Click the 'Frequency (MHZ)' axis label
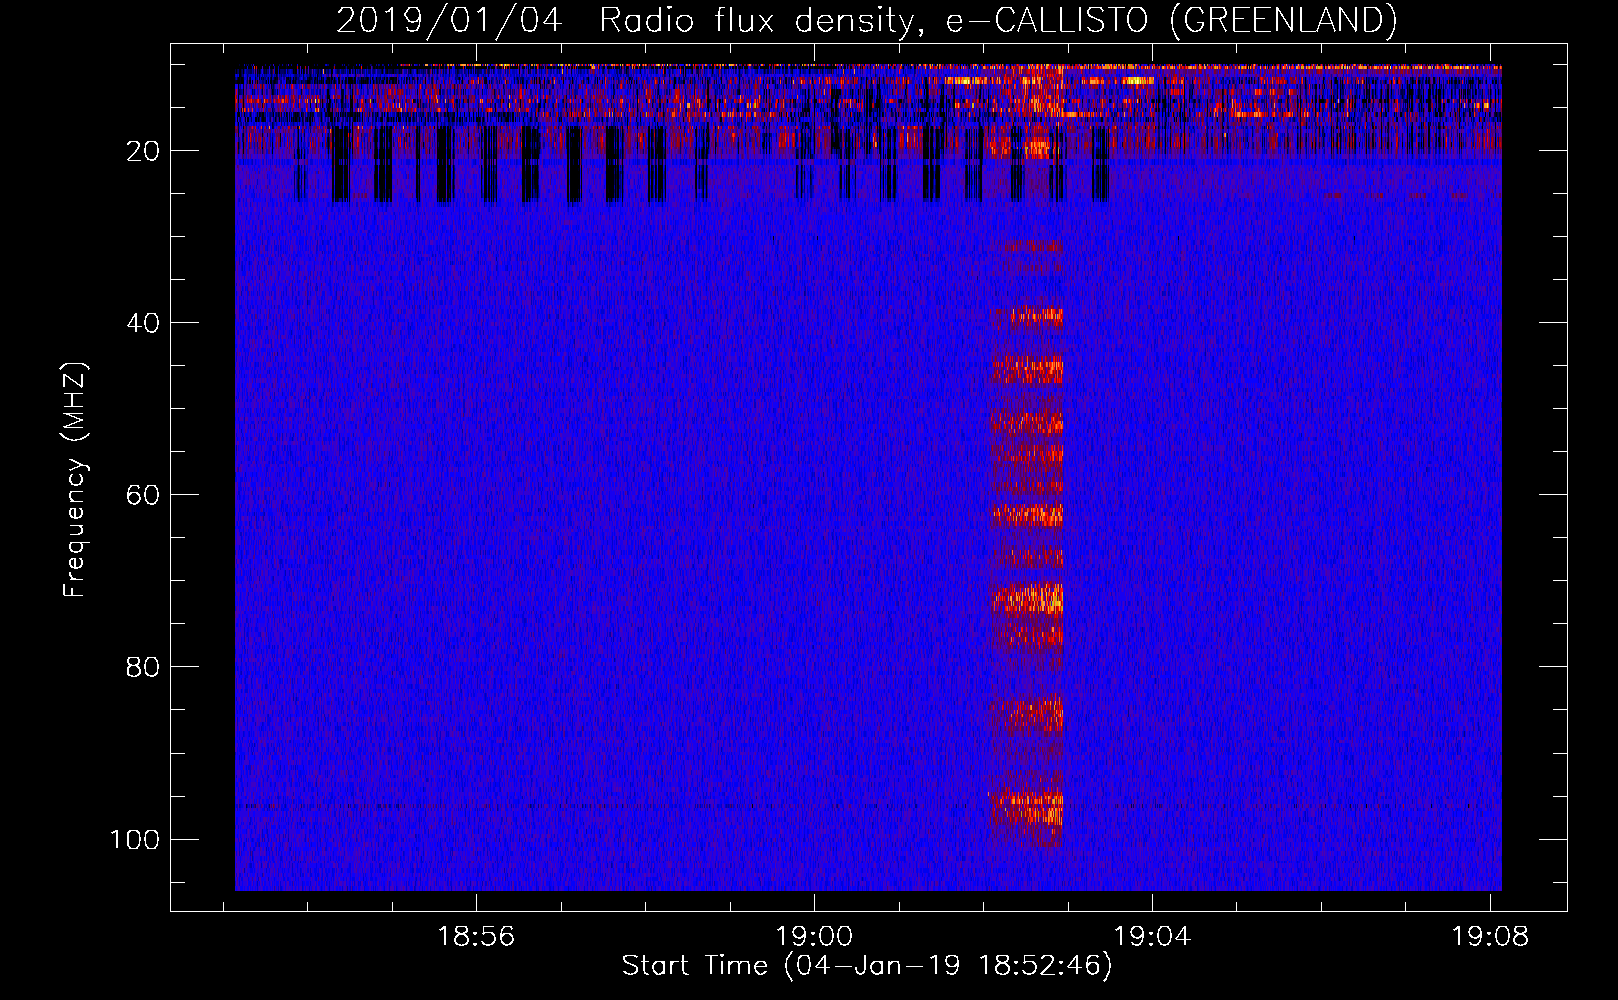Screen dimensions: 1618x1000 coord(75,480)
